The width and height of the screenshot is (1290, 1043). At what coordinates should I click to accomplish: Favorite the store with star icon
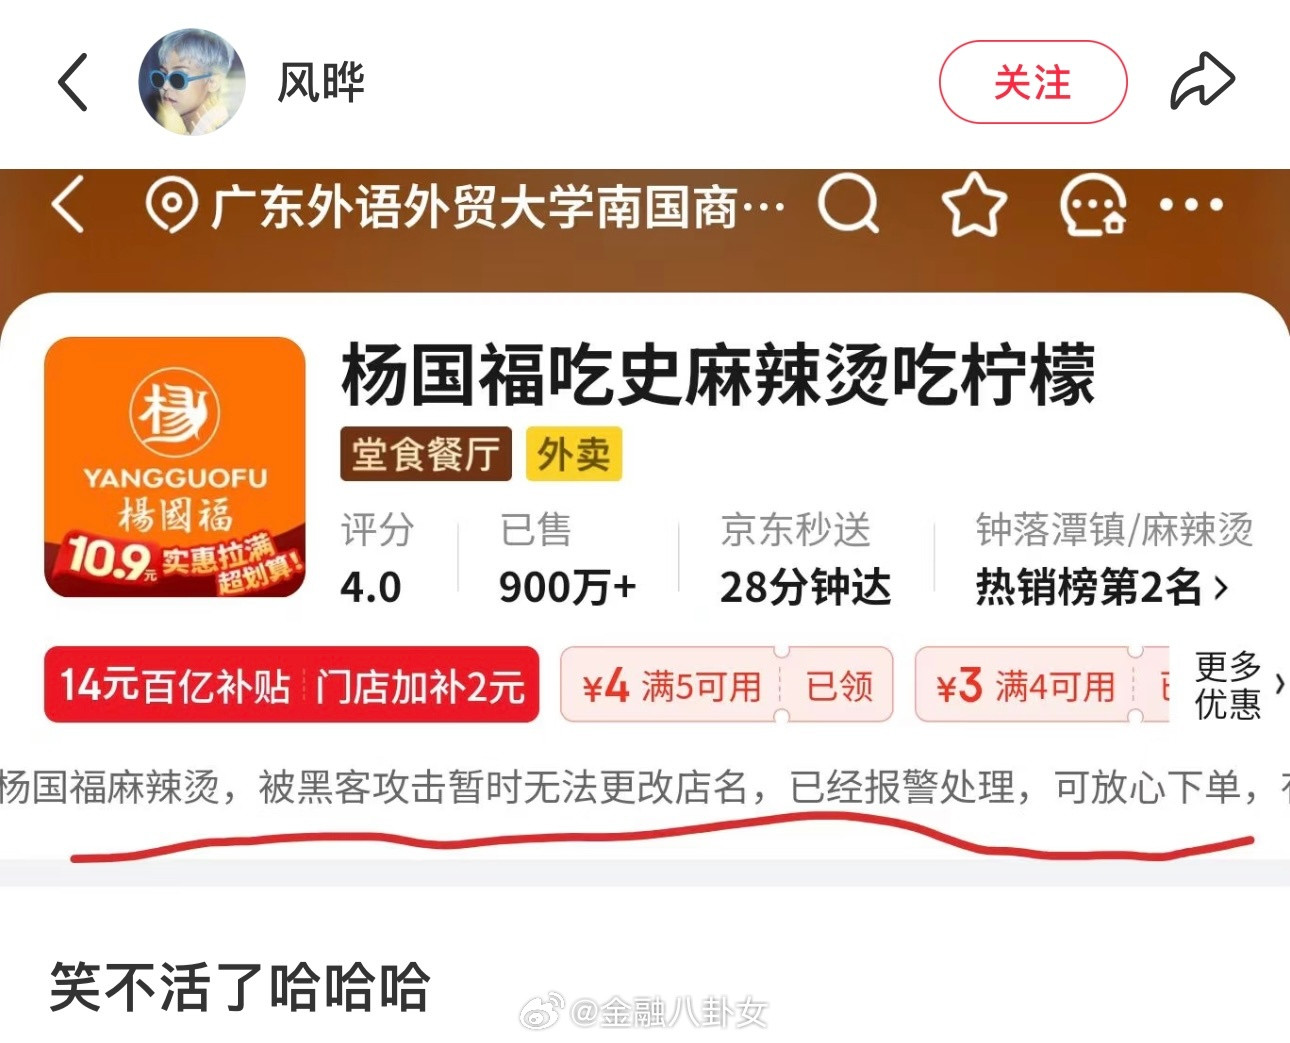point(974,205)
